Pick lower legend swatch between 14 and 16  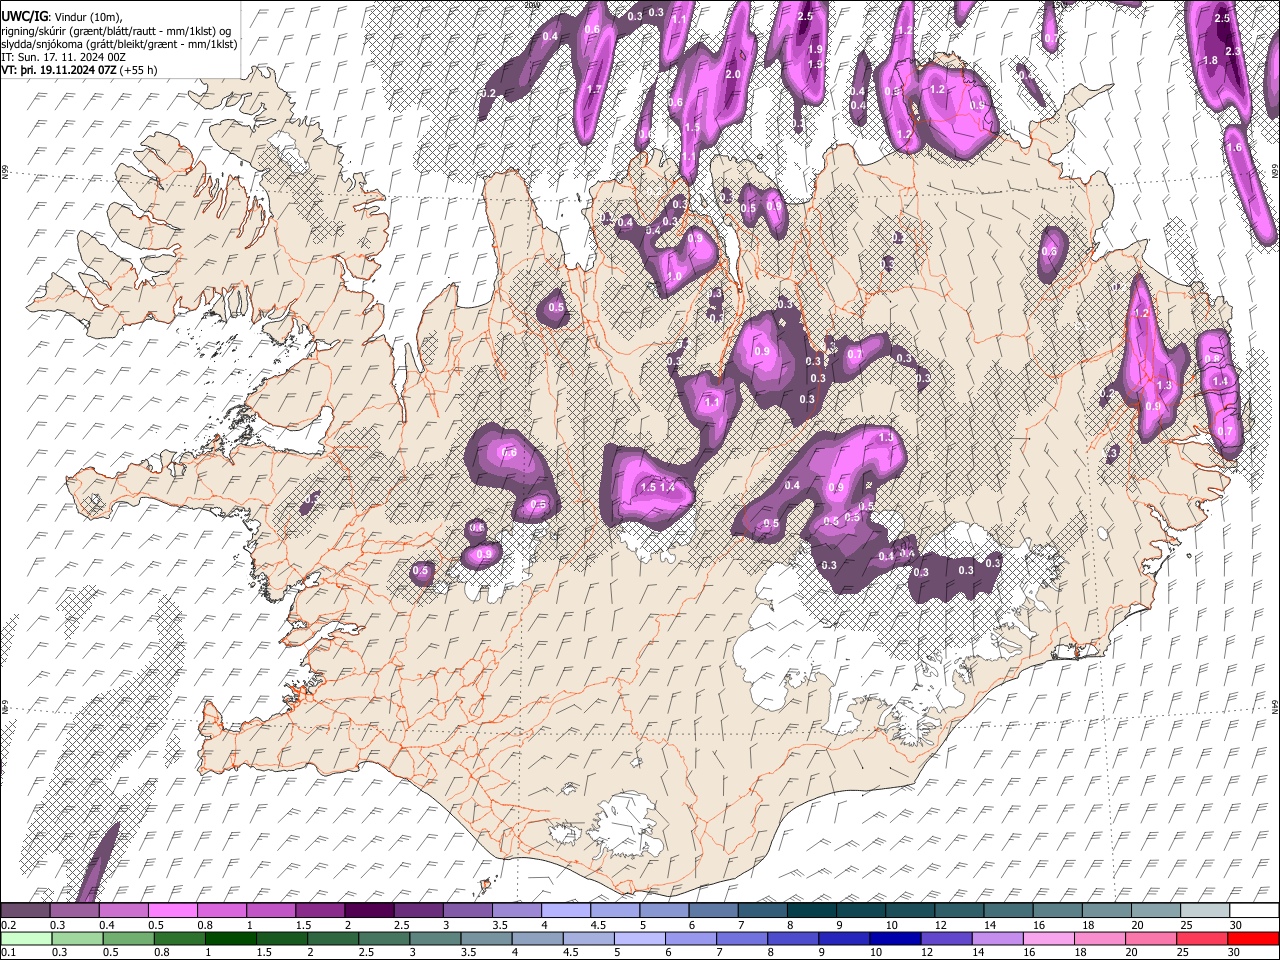pos(997,938)
